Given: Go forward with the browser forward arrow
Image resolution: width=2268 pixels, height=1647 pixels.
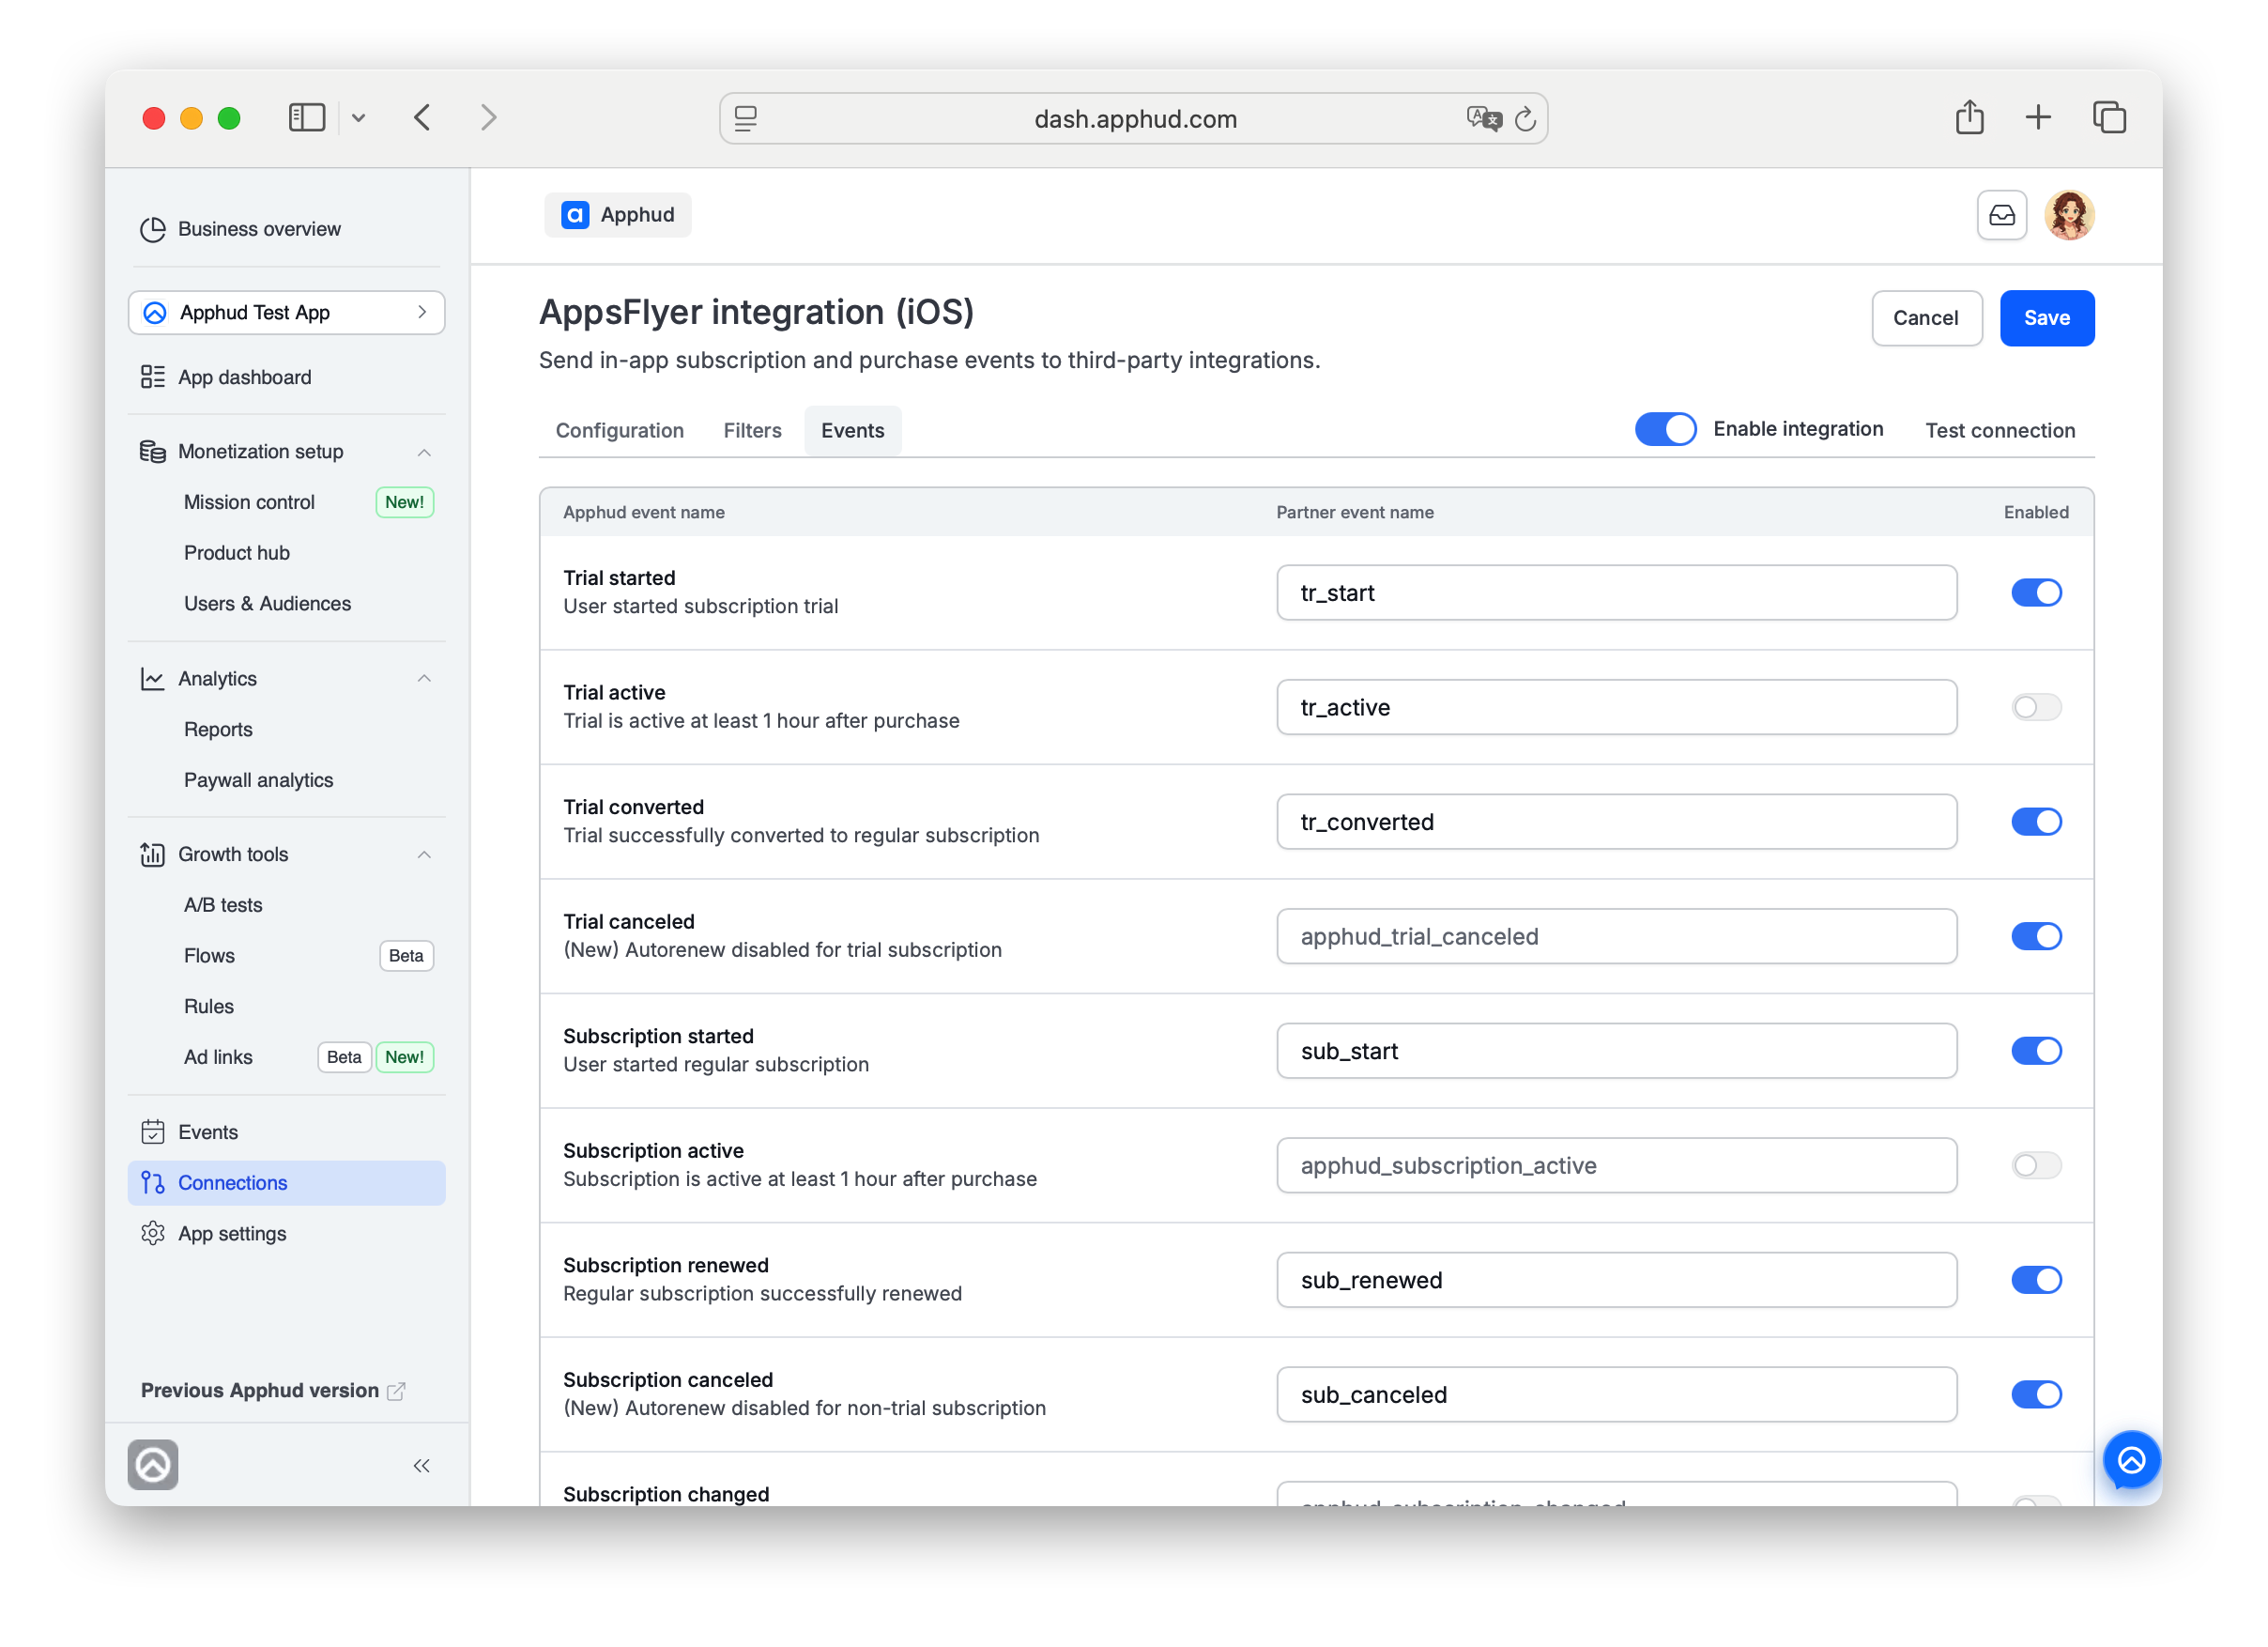Looking at the screenshot, I should point(488,118).
